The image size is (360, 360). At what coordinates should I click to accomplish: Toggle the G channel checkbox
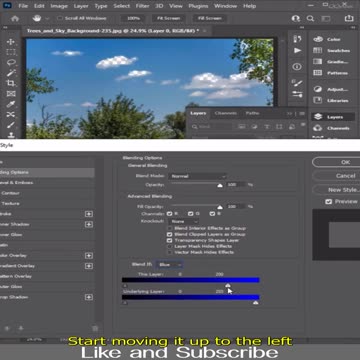(x=191, y=214)
